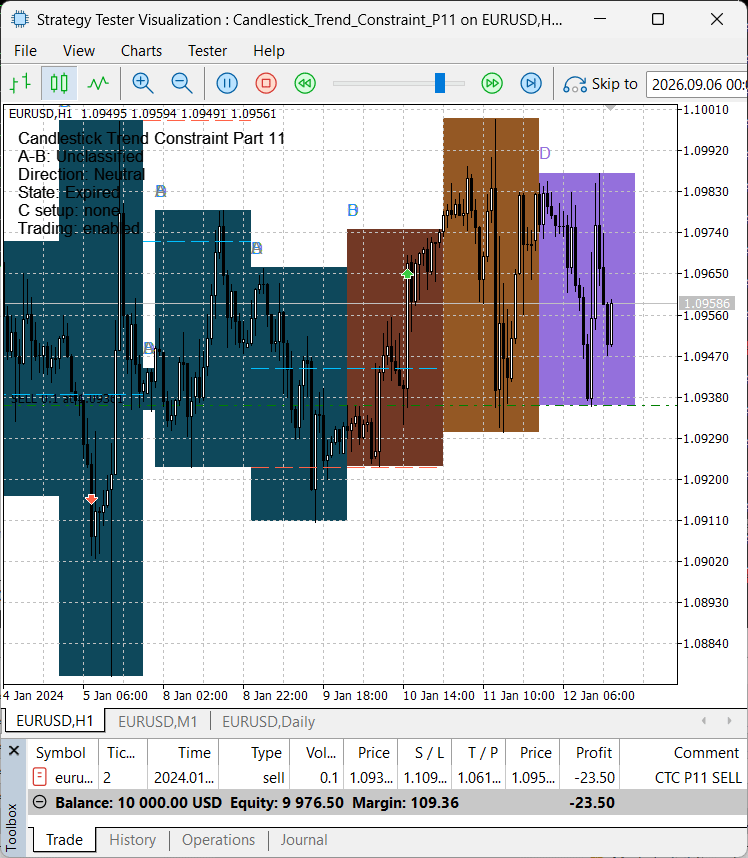This screenshot has width=748, height=858.
Task: Switch to EURUSD,M1 chart tab
Action: coord(158,722)
